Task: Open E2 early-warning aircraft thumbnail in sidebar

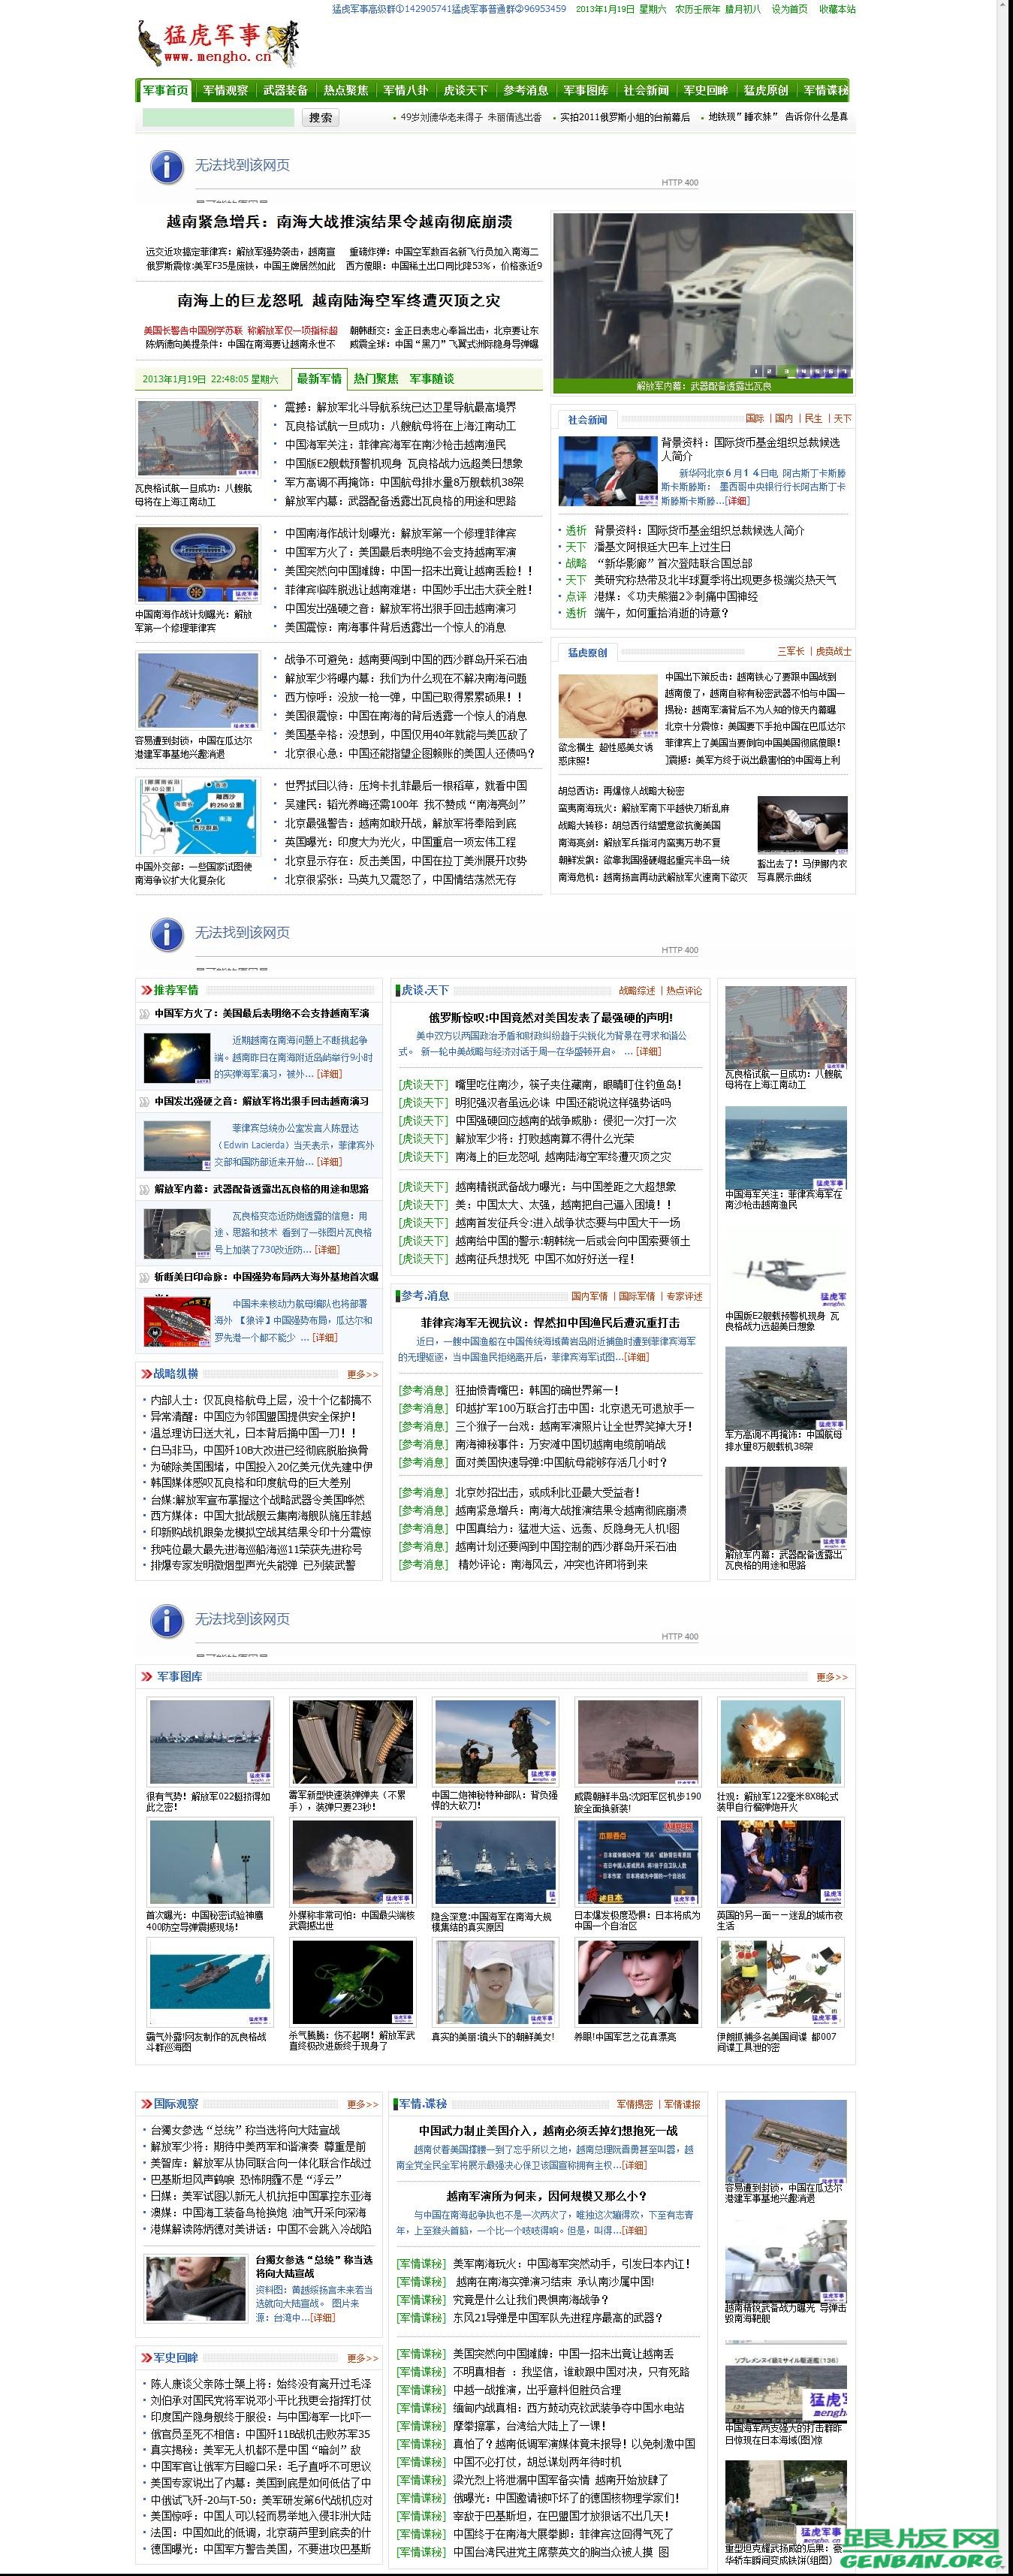Action: 785,1268
